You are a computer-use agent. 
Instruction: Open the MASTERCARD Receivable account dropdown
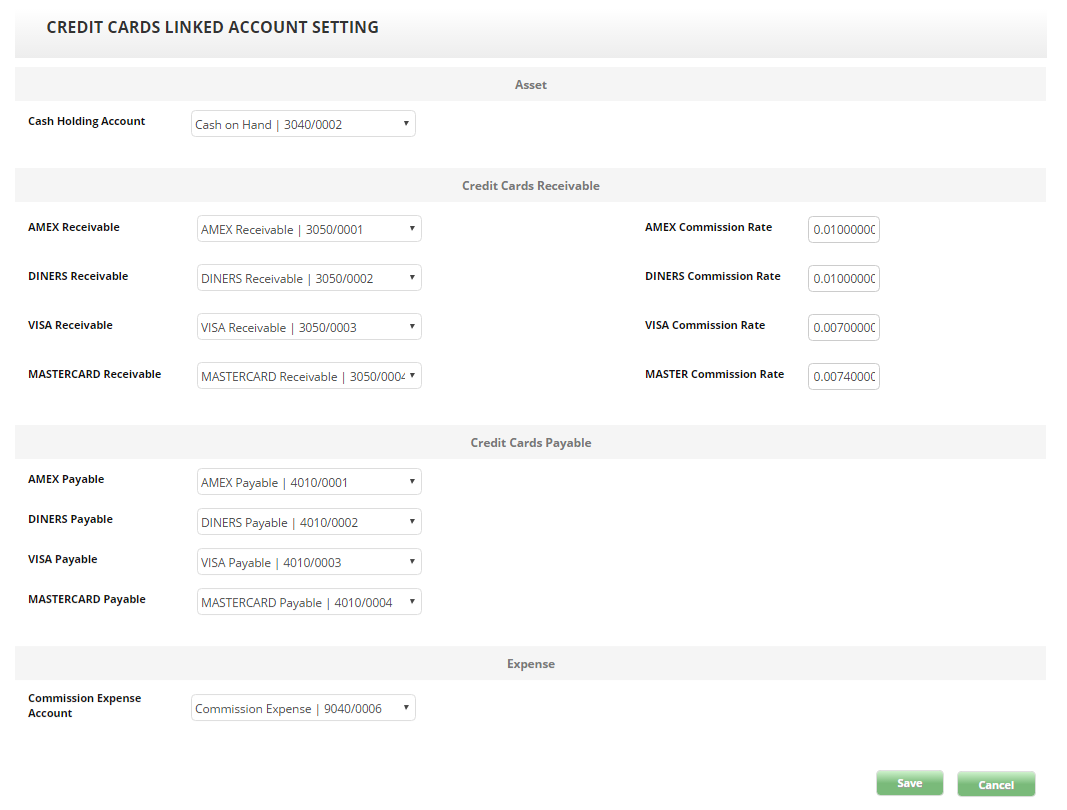pos(309,376)
